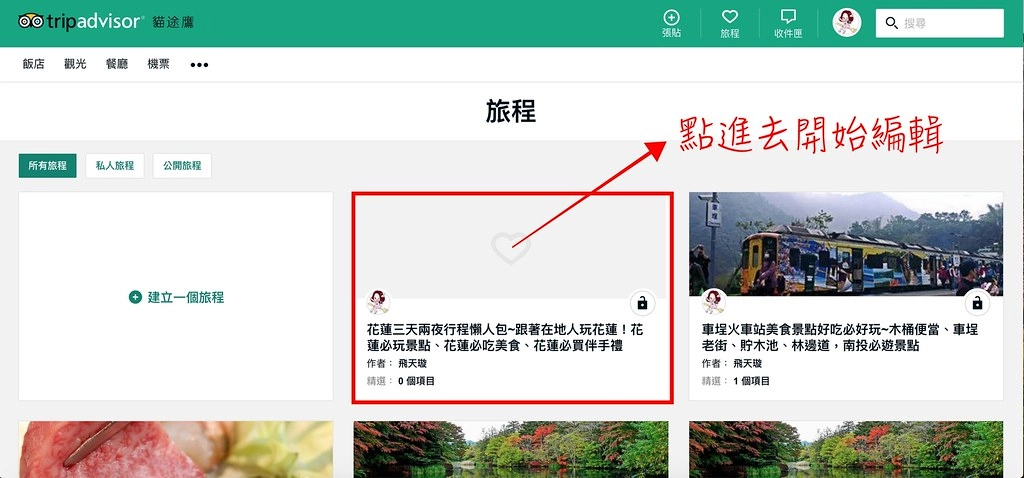This screenshot has height=478, width=1024.
Task: Open the 餐廳 menu item
Action: (x=117, y=64)
